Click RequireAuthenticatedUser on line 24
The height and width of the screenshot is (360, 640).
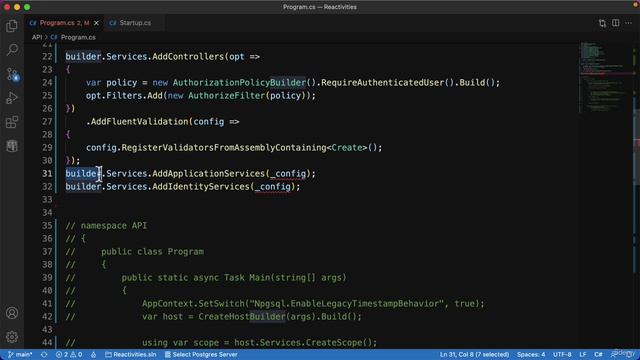tap(382, 83)
